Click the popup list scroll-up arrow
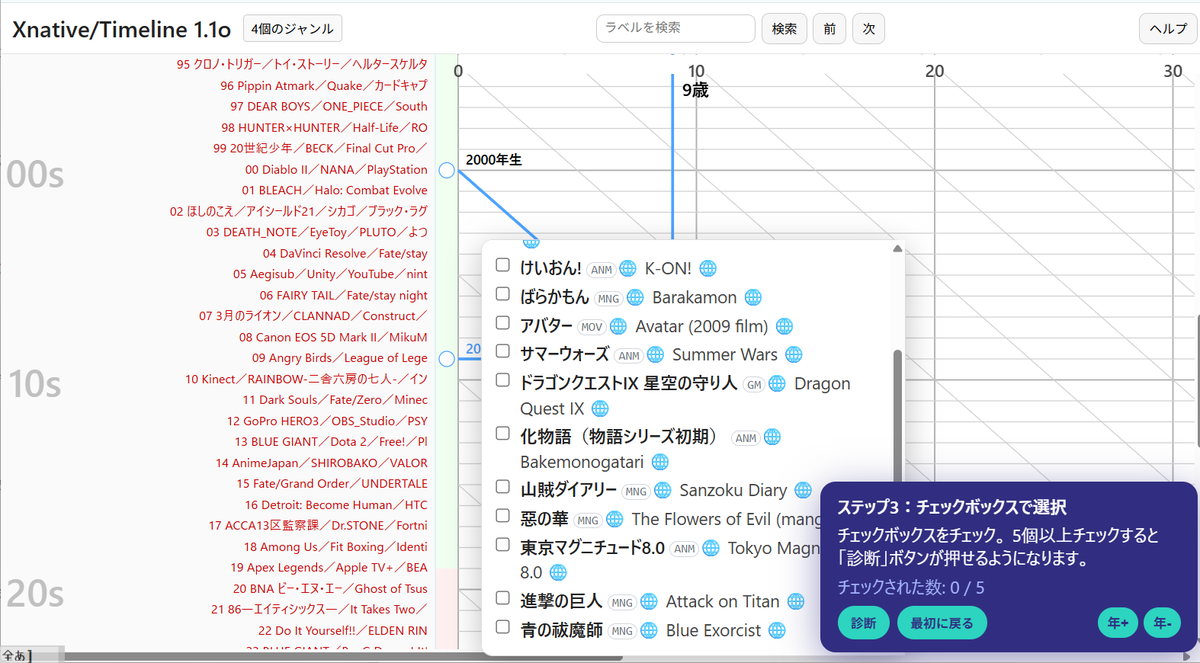 coord(897,248)
